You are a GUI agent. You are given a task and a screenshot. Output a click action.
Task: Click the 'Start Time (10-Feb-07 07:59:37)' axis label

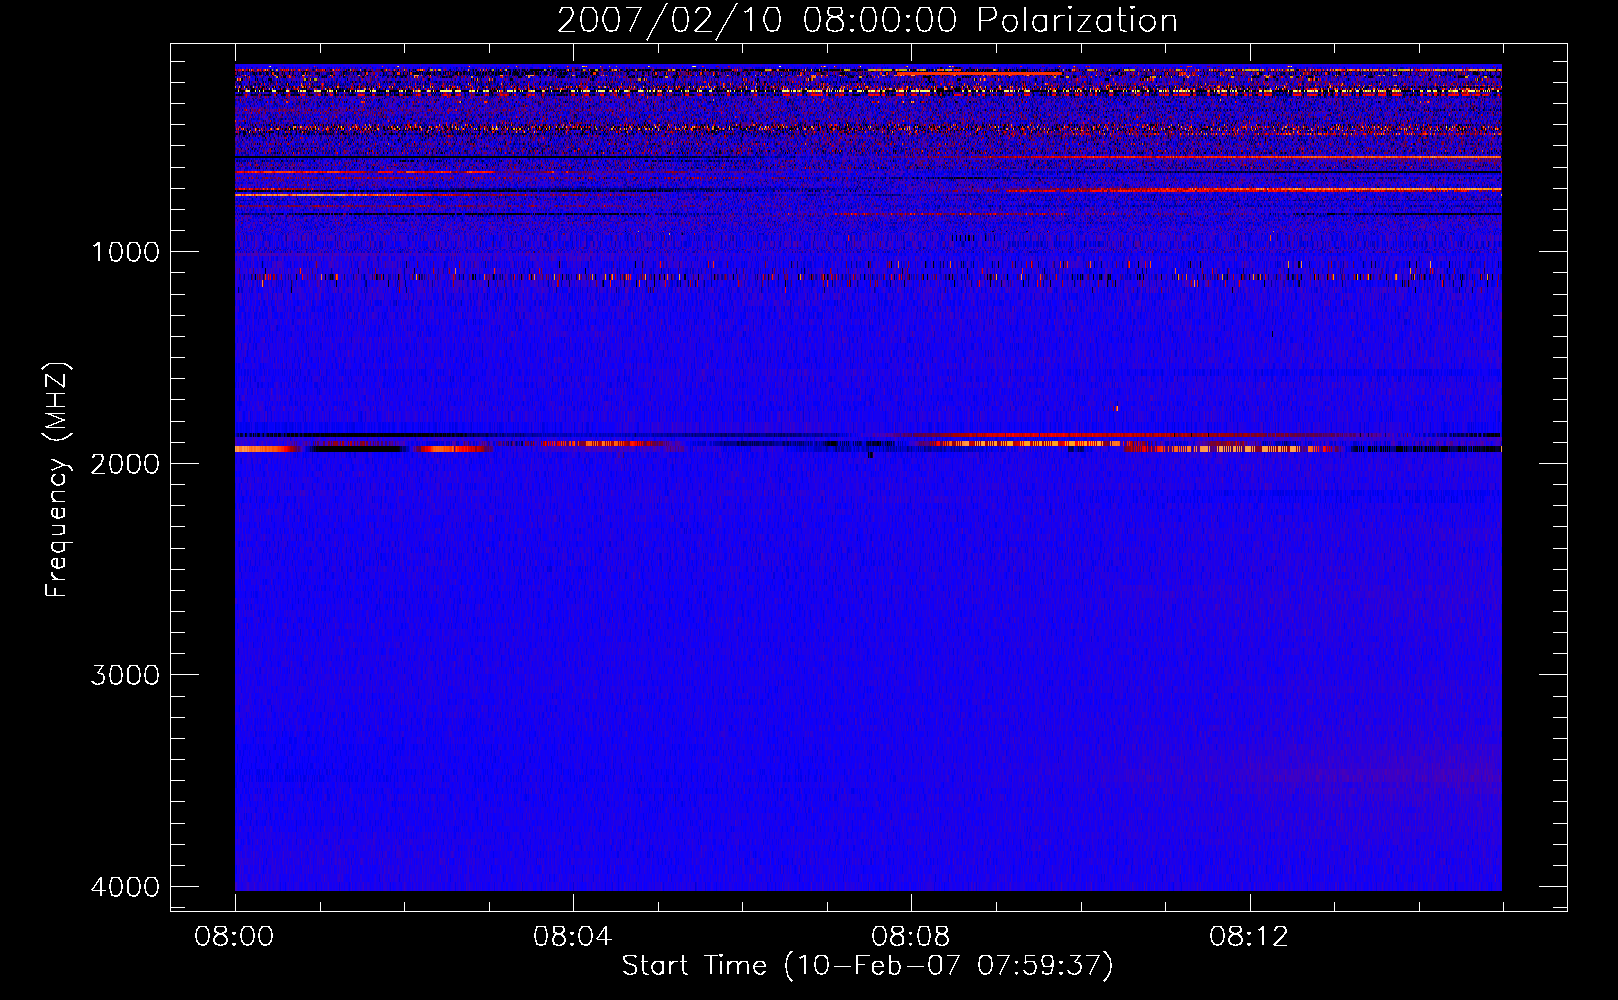[867, 966]
